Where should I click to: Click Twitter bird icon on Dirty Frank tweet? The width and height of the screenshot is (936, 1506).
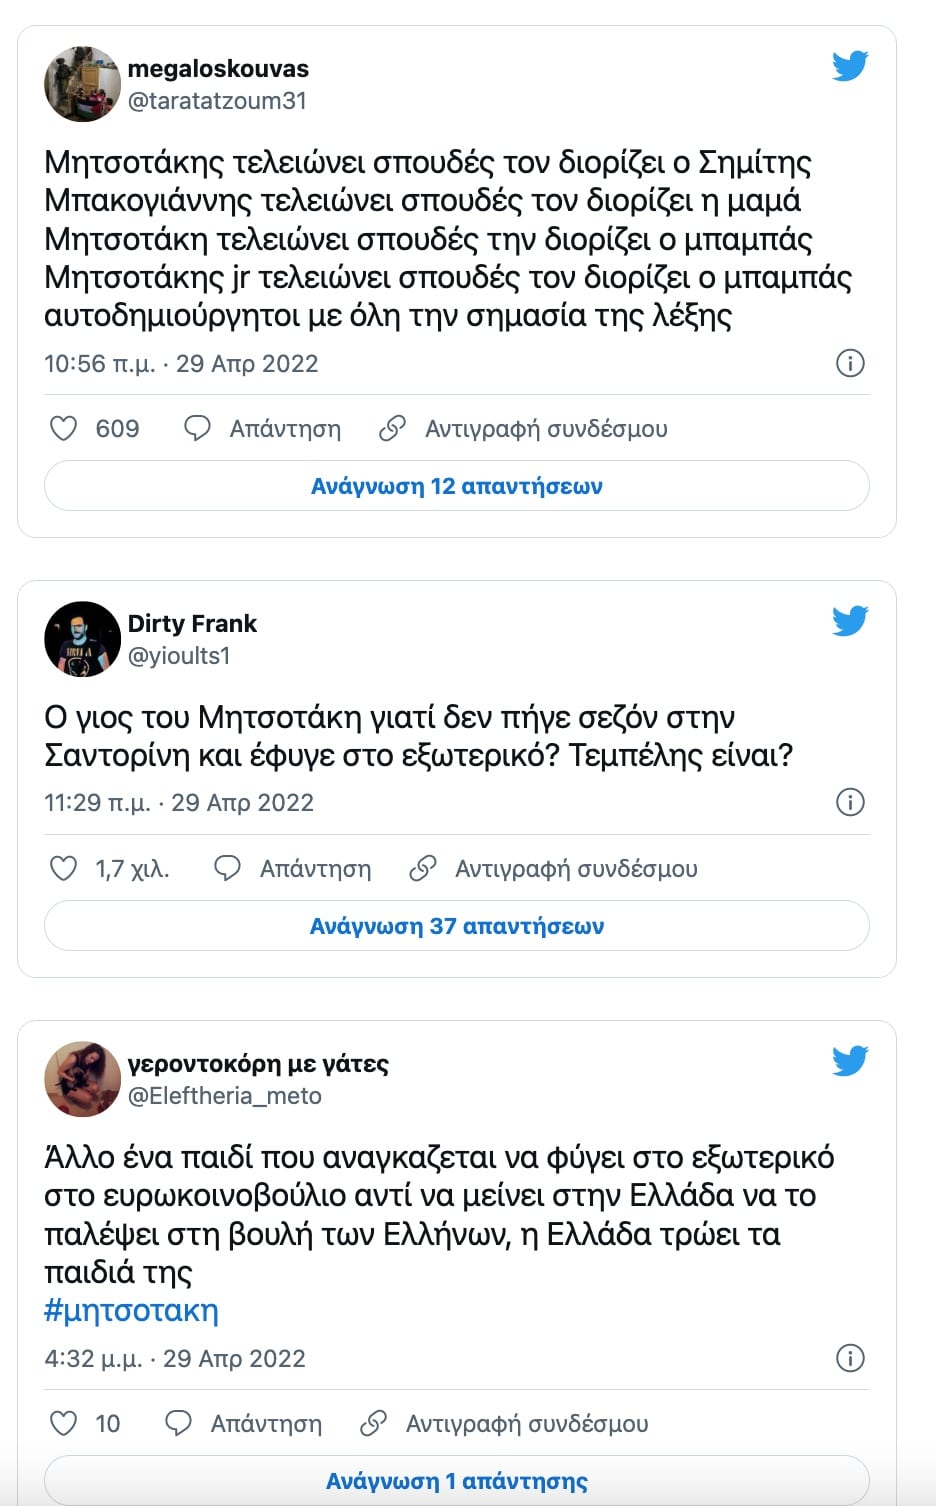coord(849,621)
